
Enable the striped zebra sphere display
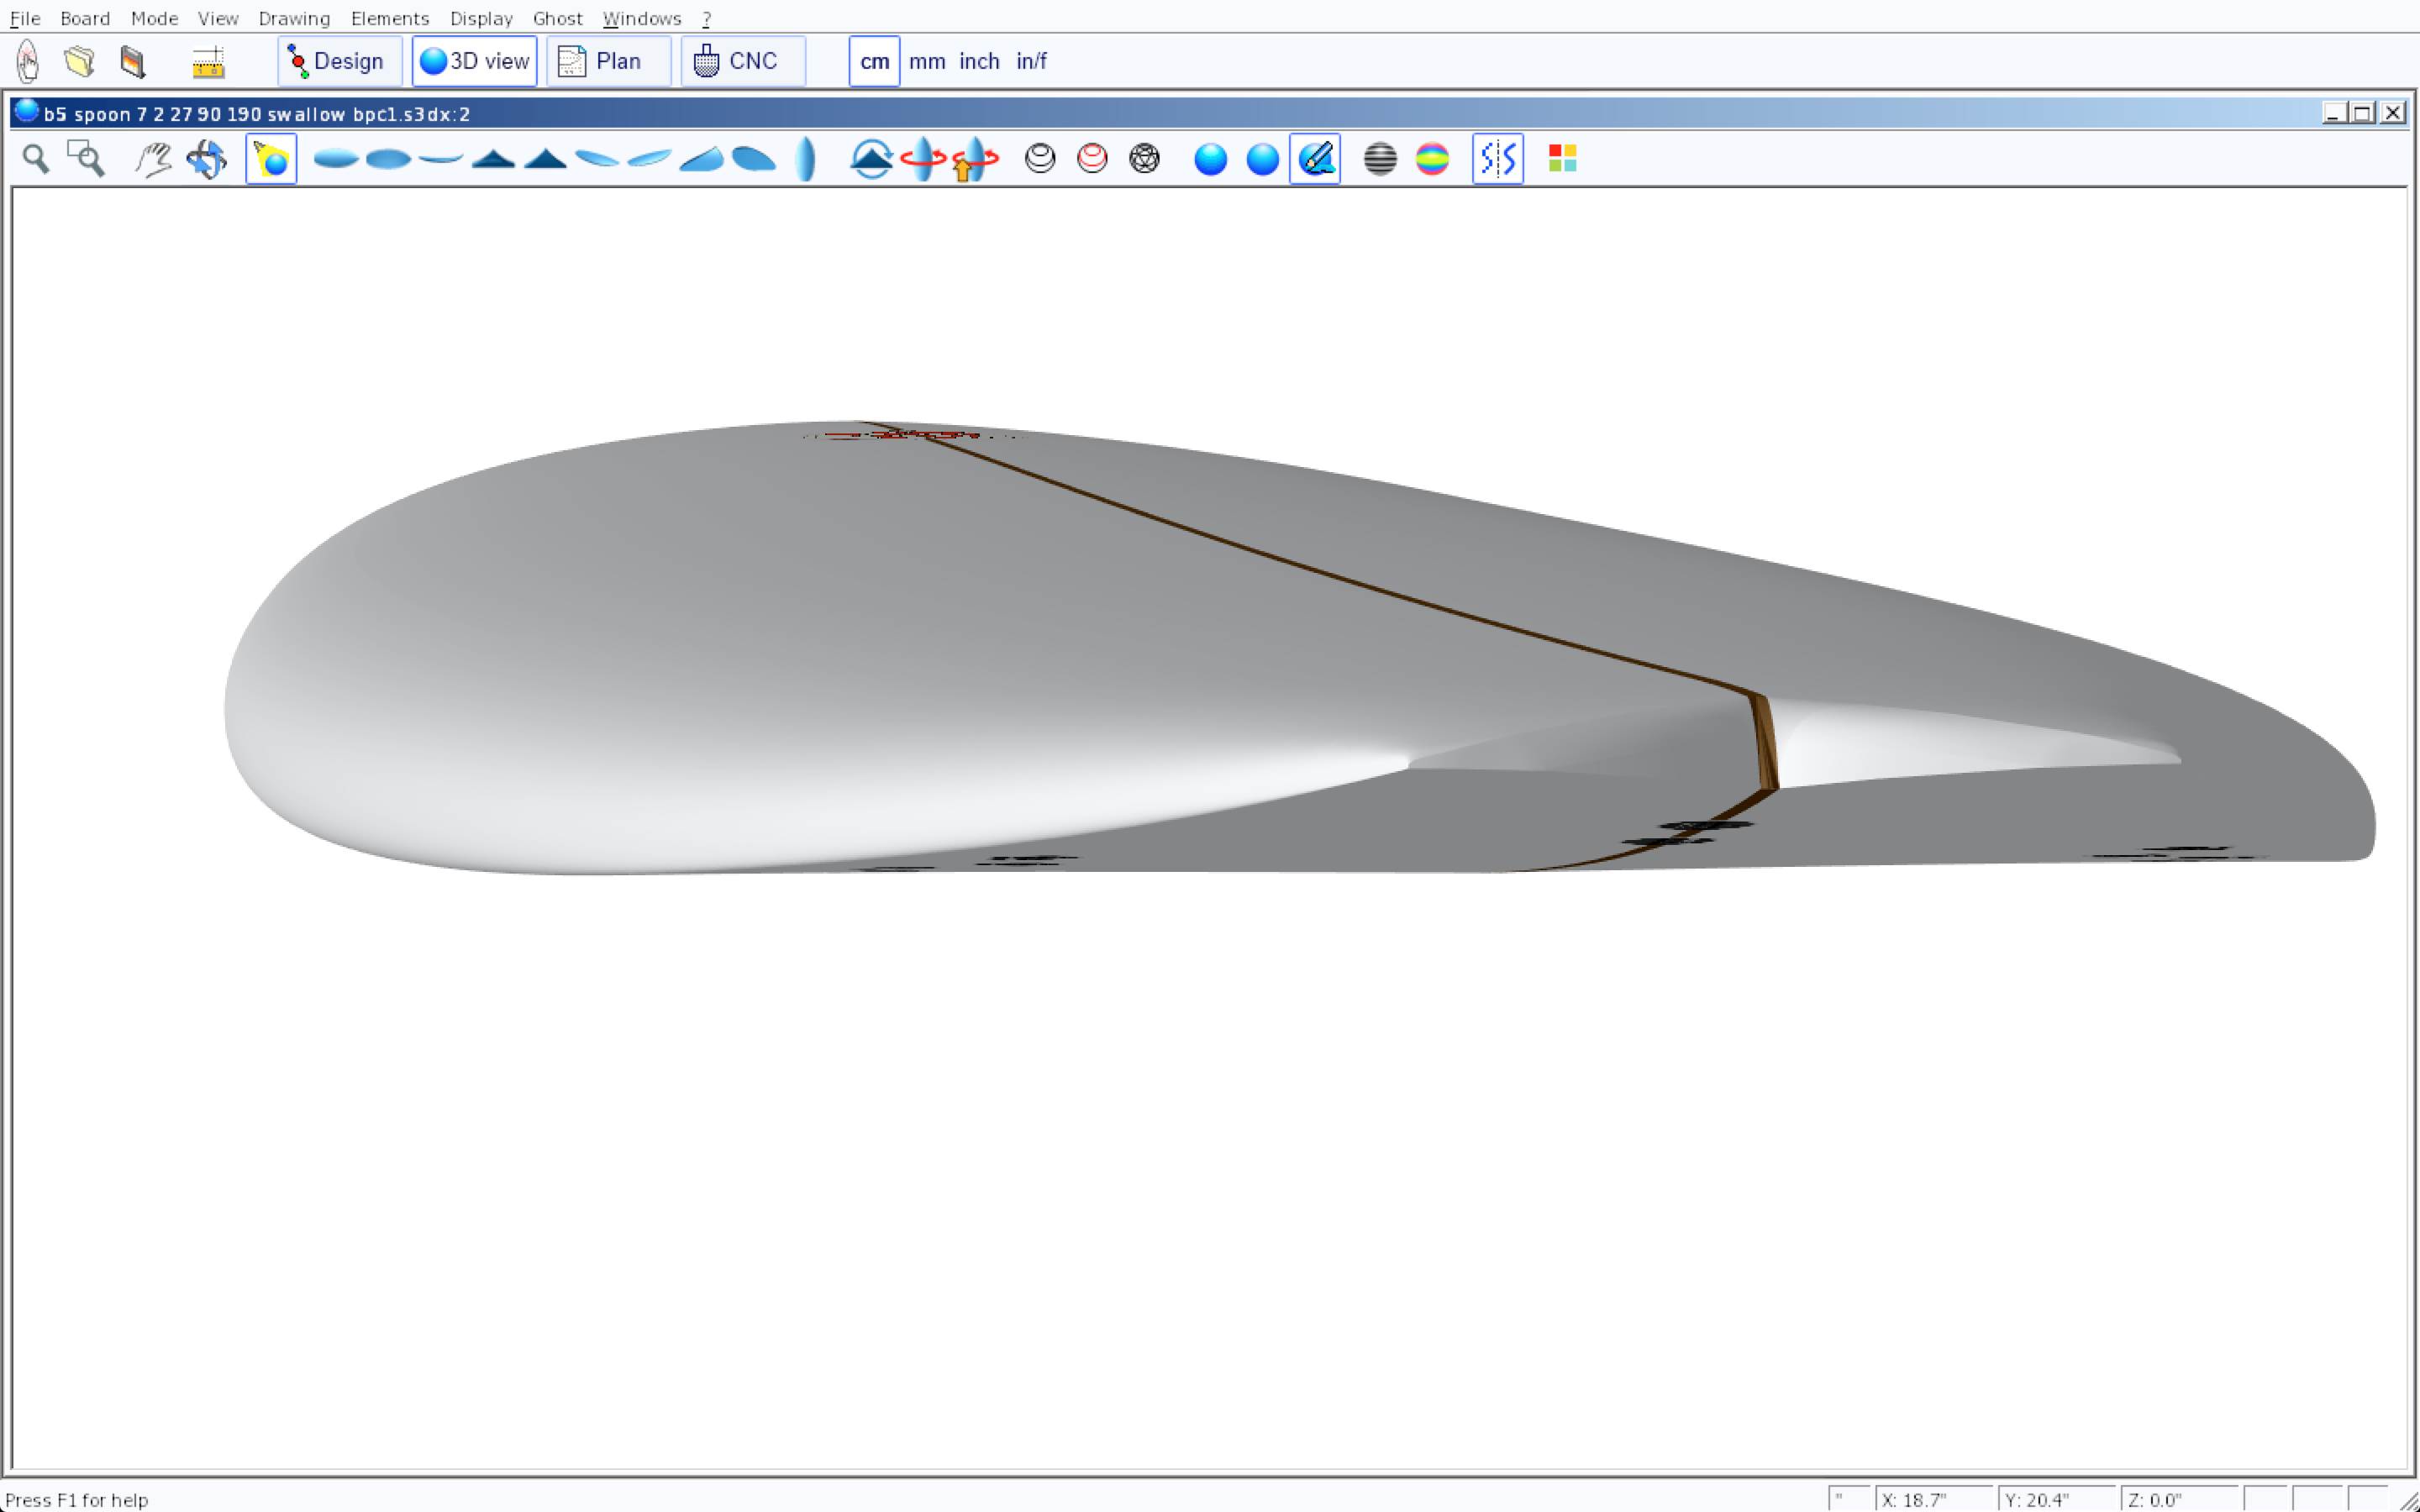(1380, 159)
